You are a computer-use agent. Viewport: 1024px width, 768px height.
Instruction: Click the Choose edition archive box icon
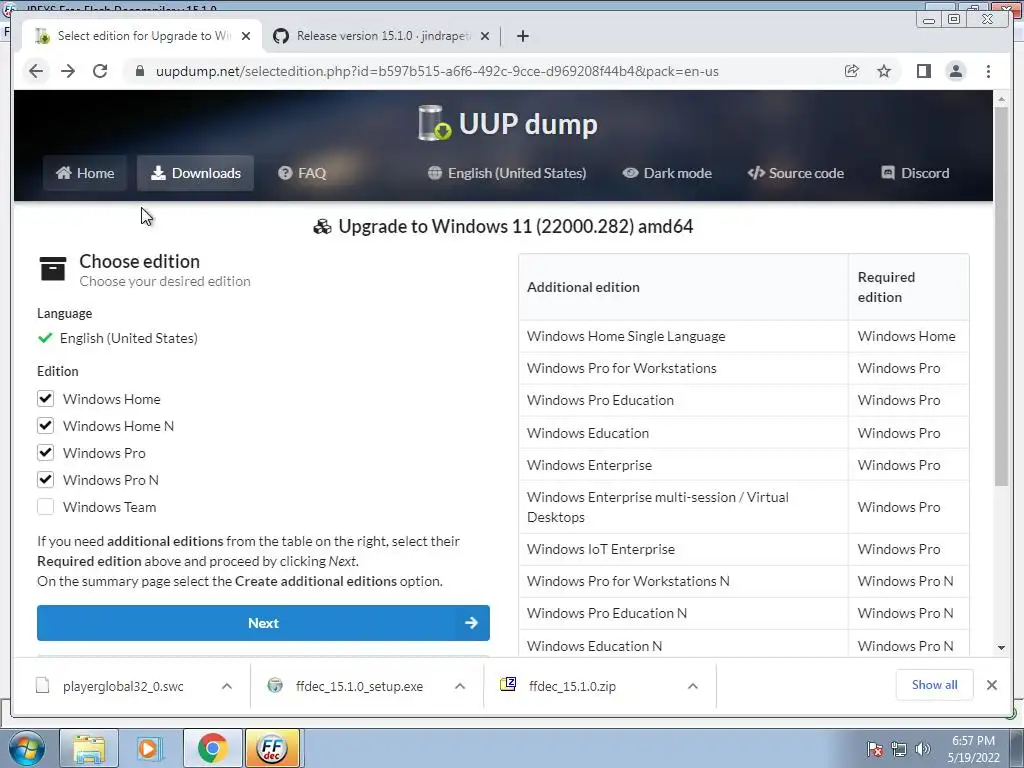pyautogui.click(x=53, y=268)
